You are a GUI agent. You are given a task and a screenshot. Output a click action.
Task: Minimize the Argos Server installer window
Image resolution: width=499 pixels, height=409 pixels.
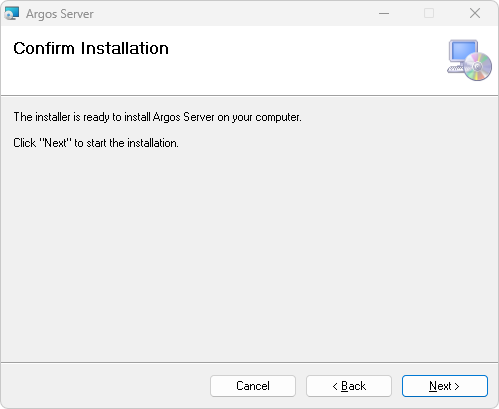pos(384,14)
